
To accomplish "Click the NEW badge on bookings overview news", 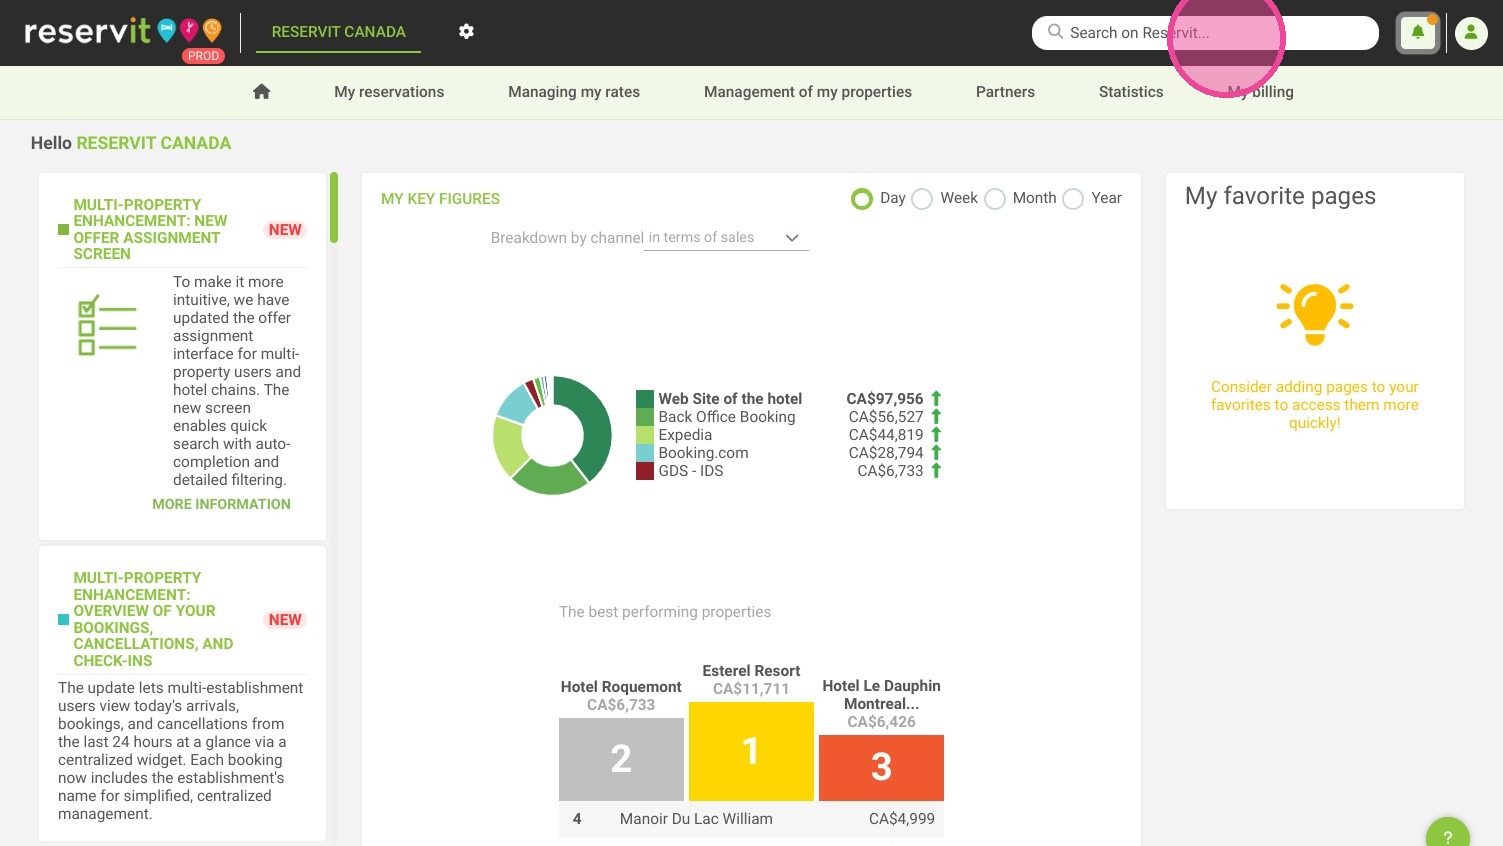I will tap(285, 620).
